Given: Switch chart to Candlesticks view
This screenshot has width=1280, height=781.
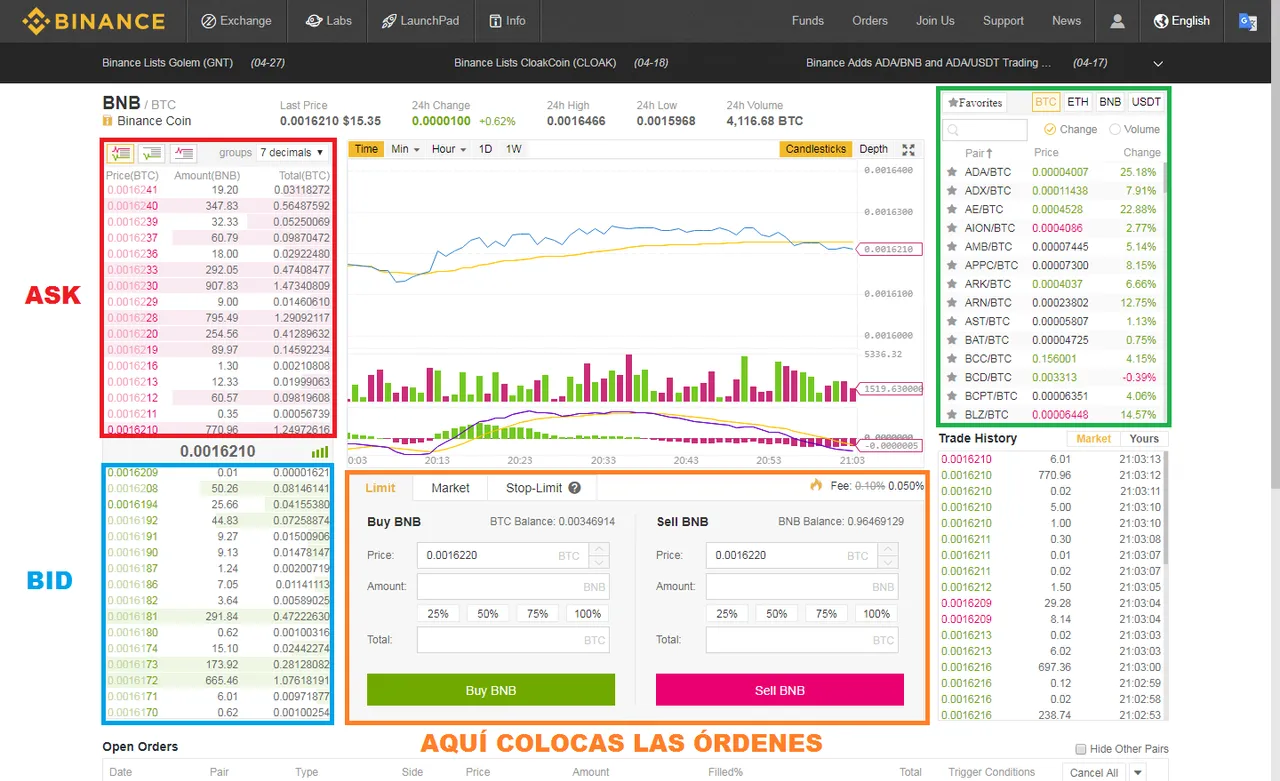Looking at the screenshot, I should [x=816, y=149].
